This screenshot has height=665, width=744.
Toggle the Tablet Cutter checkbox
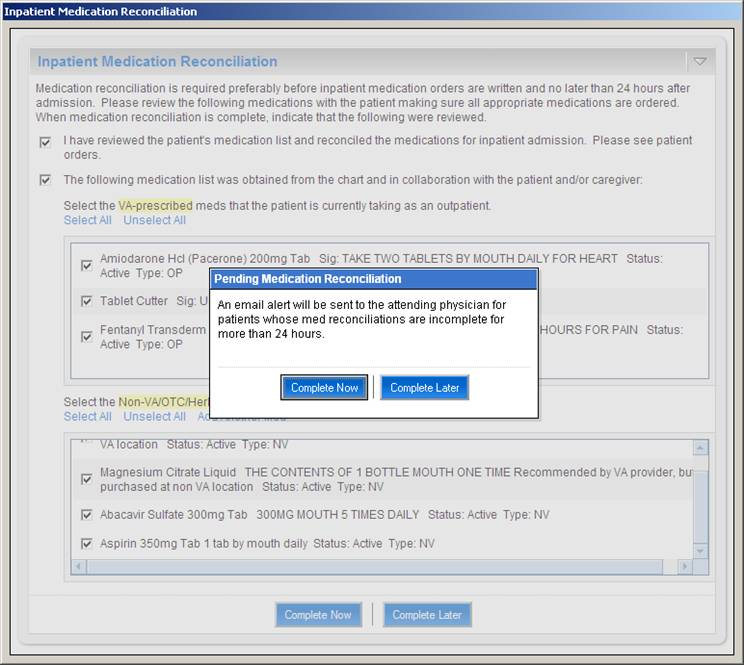click(x=87, y=301)
